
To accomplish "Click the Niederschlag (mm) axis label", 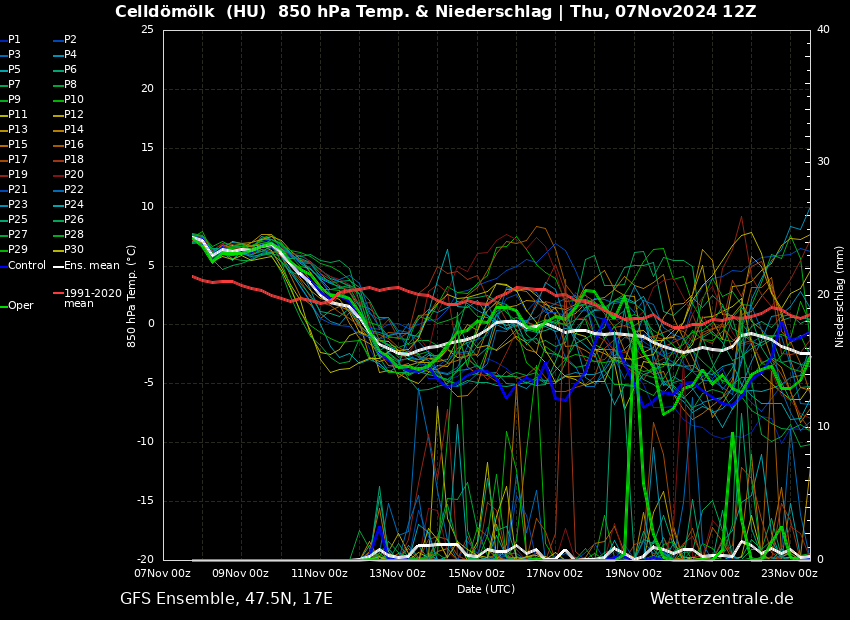I will tap(840, 296).
